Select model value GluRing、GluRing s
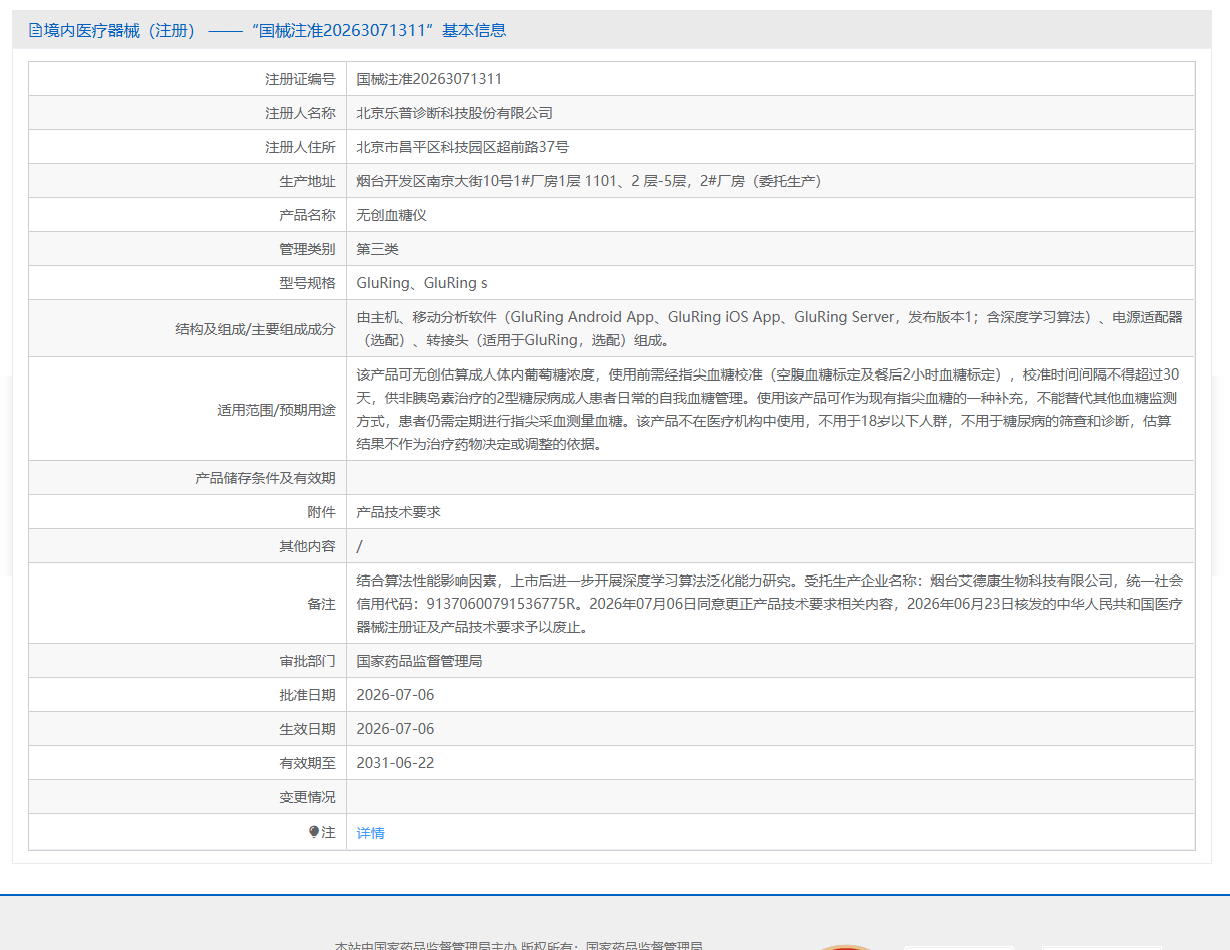 [422, 283]
